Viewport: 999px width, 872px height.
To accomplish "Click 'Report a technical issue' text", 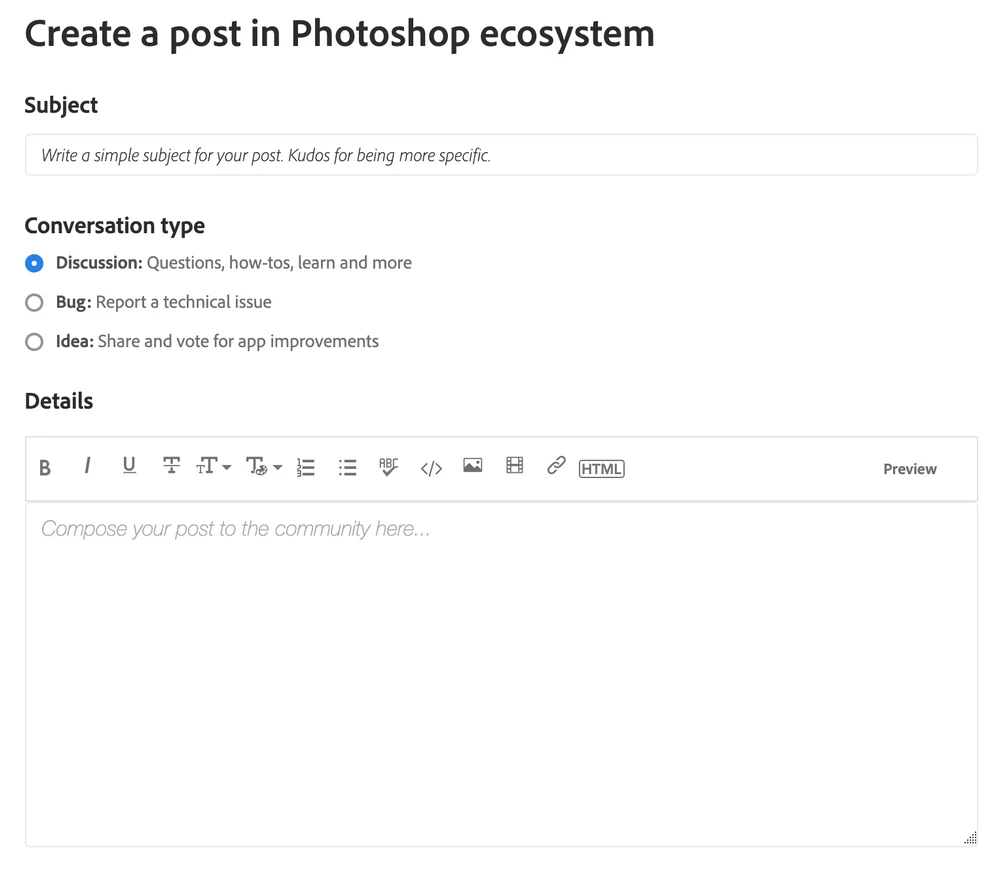I will [x=183, y=302].
